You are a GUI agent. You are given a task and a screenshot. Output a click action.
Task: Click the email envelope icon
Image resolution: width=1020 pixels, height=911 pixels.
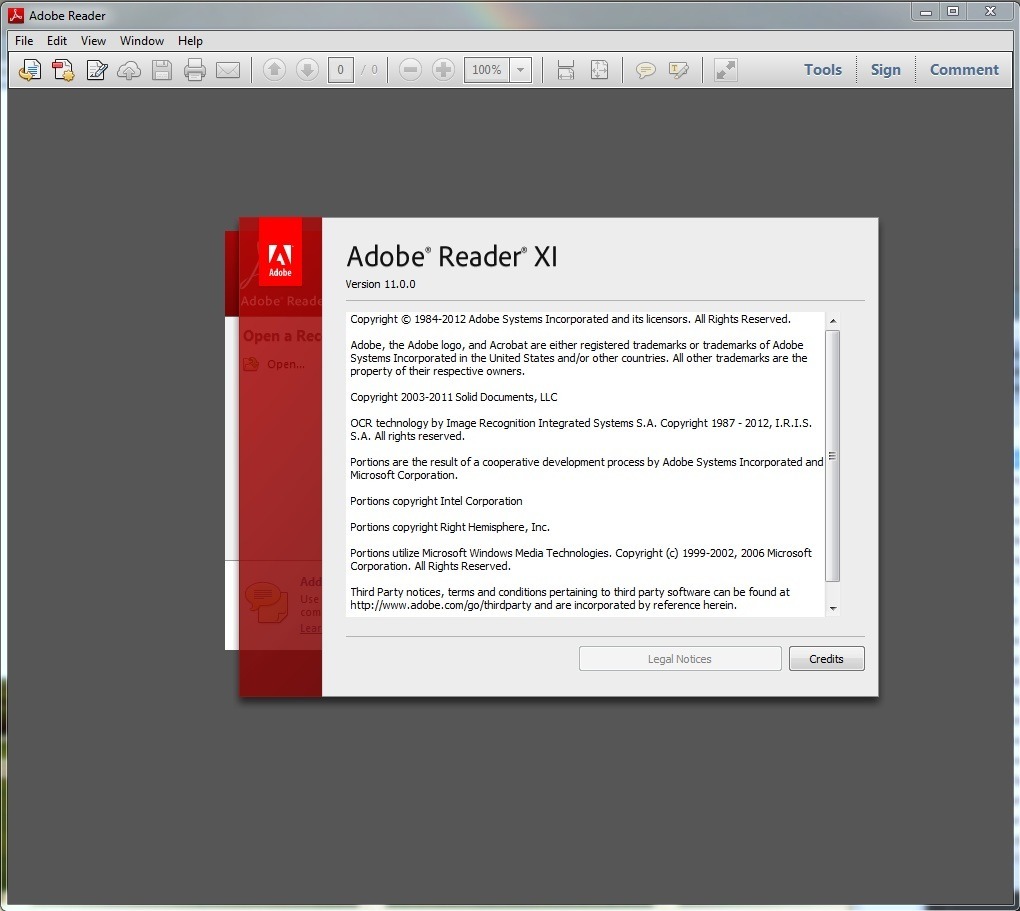coord(228,70)
